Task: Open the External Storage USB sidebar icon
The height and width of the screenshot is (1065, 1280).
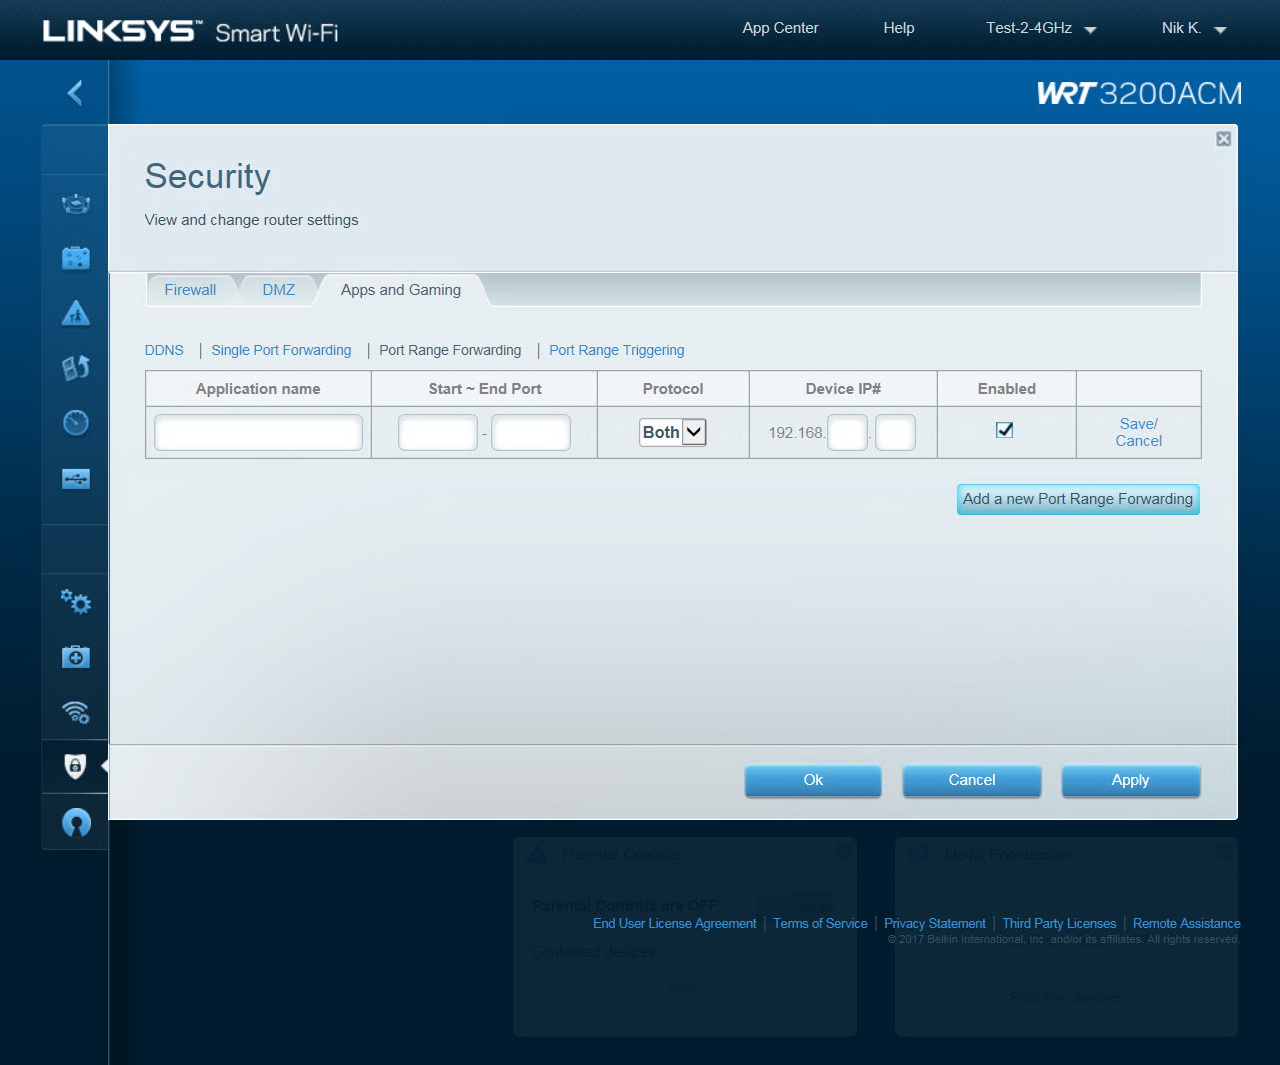Action: click(76, 479)
